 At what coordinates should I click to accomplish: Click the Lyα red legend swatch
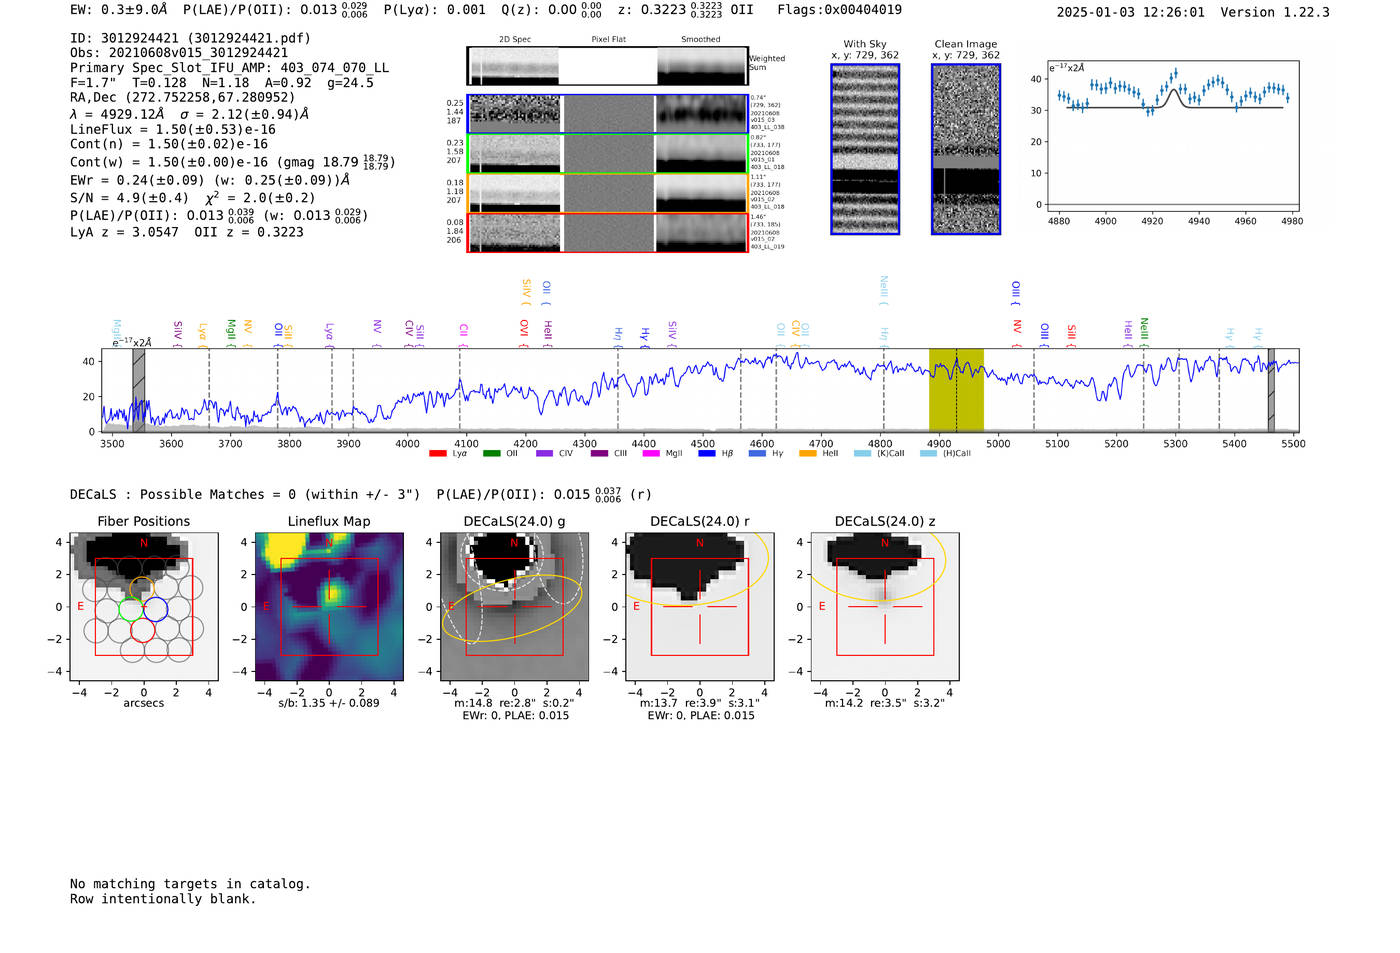pyautogui.click(x=437, y=454)
